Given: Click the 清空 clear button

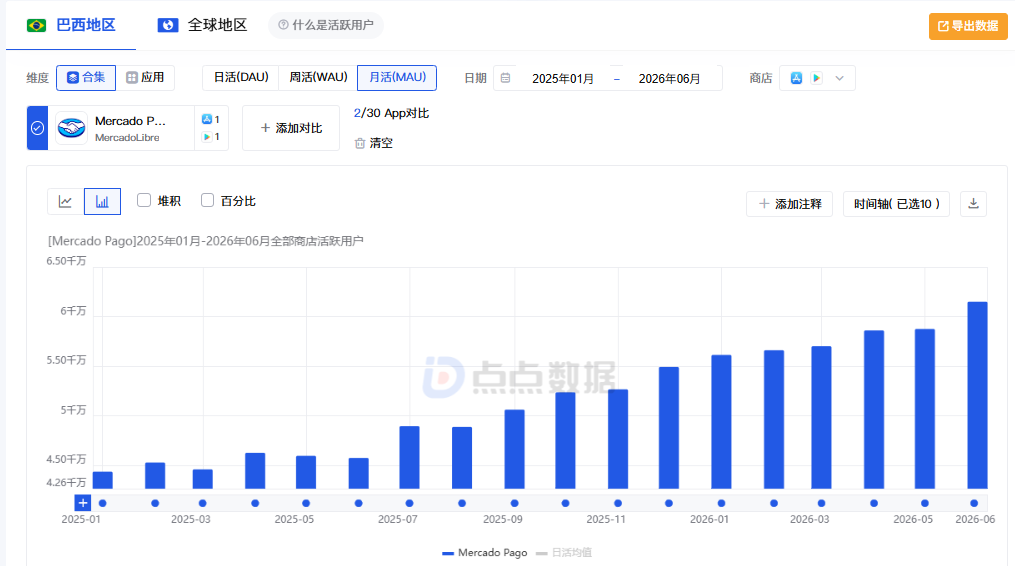Looking at the screenshot, I should 374,143.
